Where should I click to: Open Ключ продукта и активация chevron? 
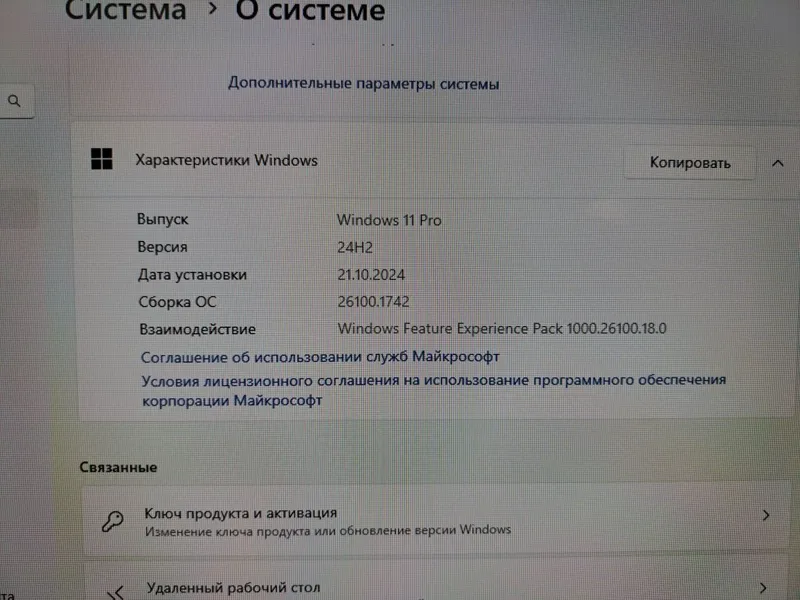(x=766, y=515)
